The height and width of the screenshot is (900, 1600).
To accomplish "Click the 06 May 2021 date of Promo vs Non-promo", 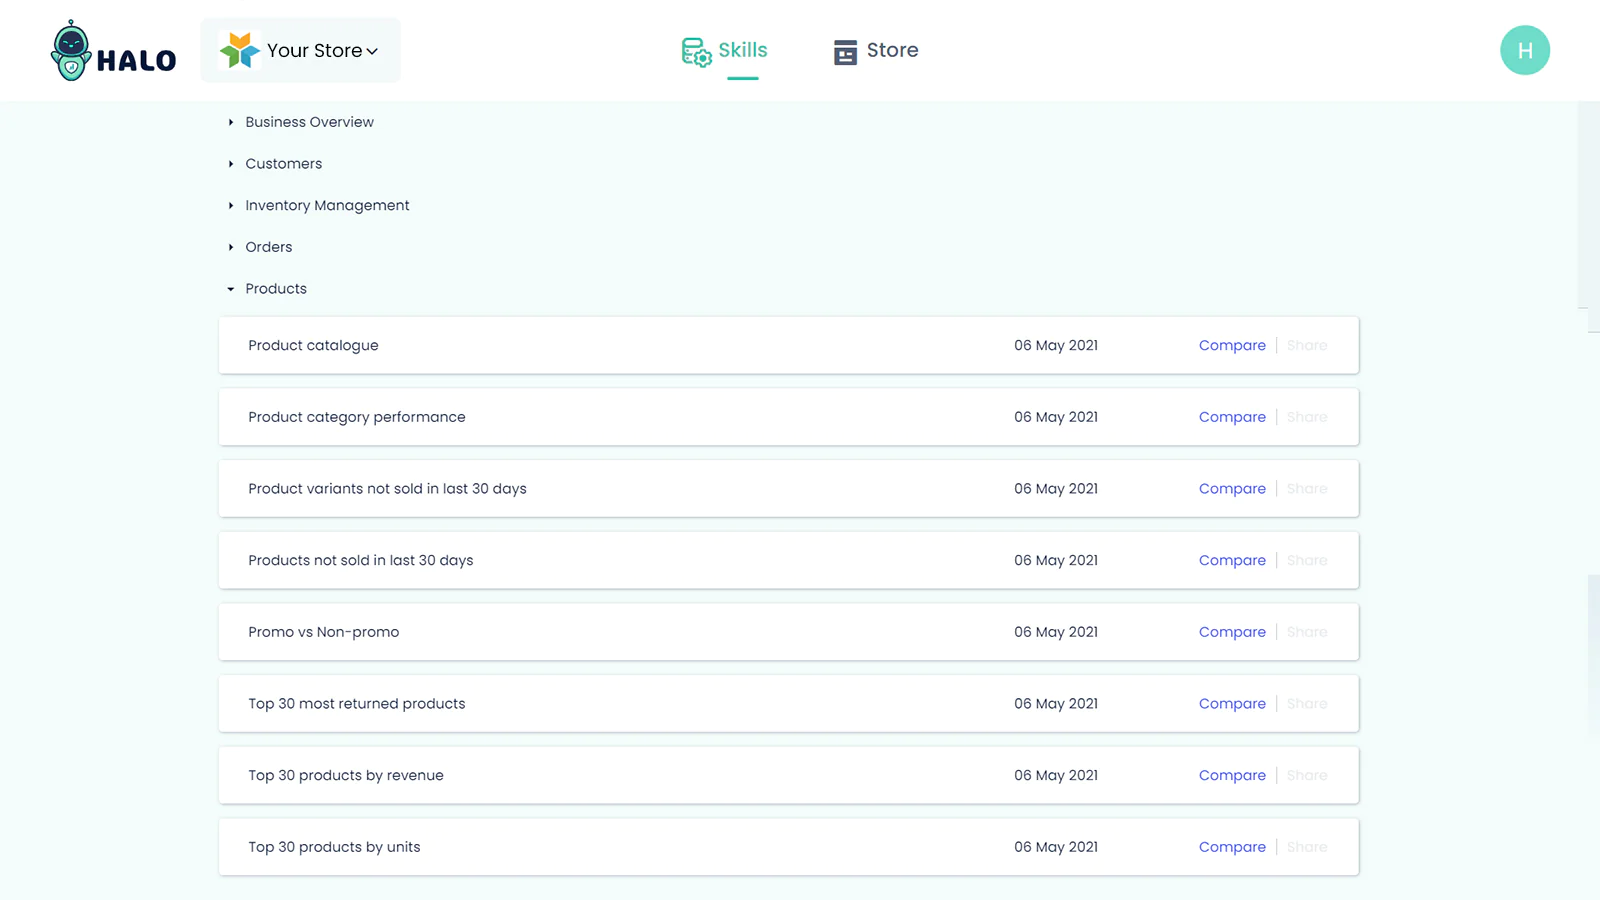I will pos(1056,632).
